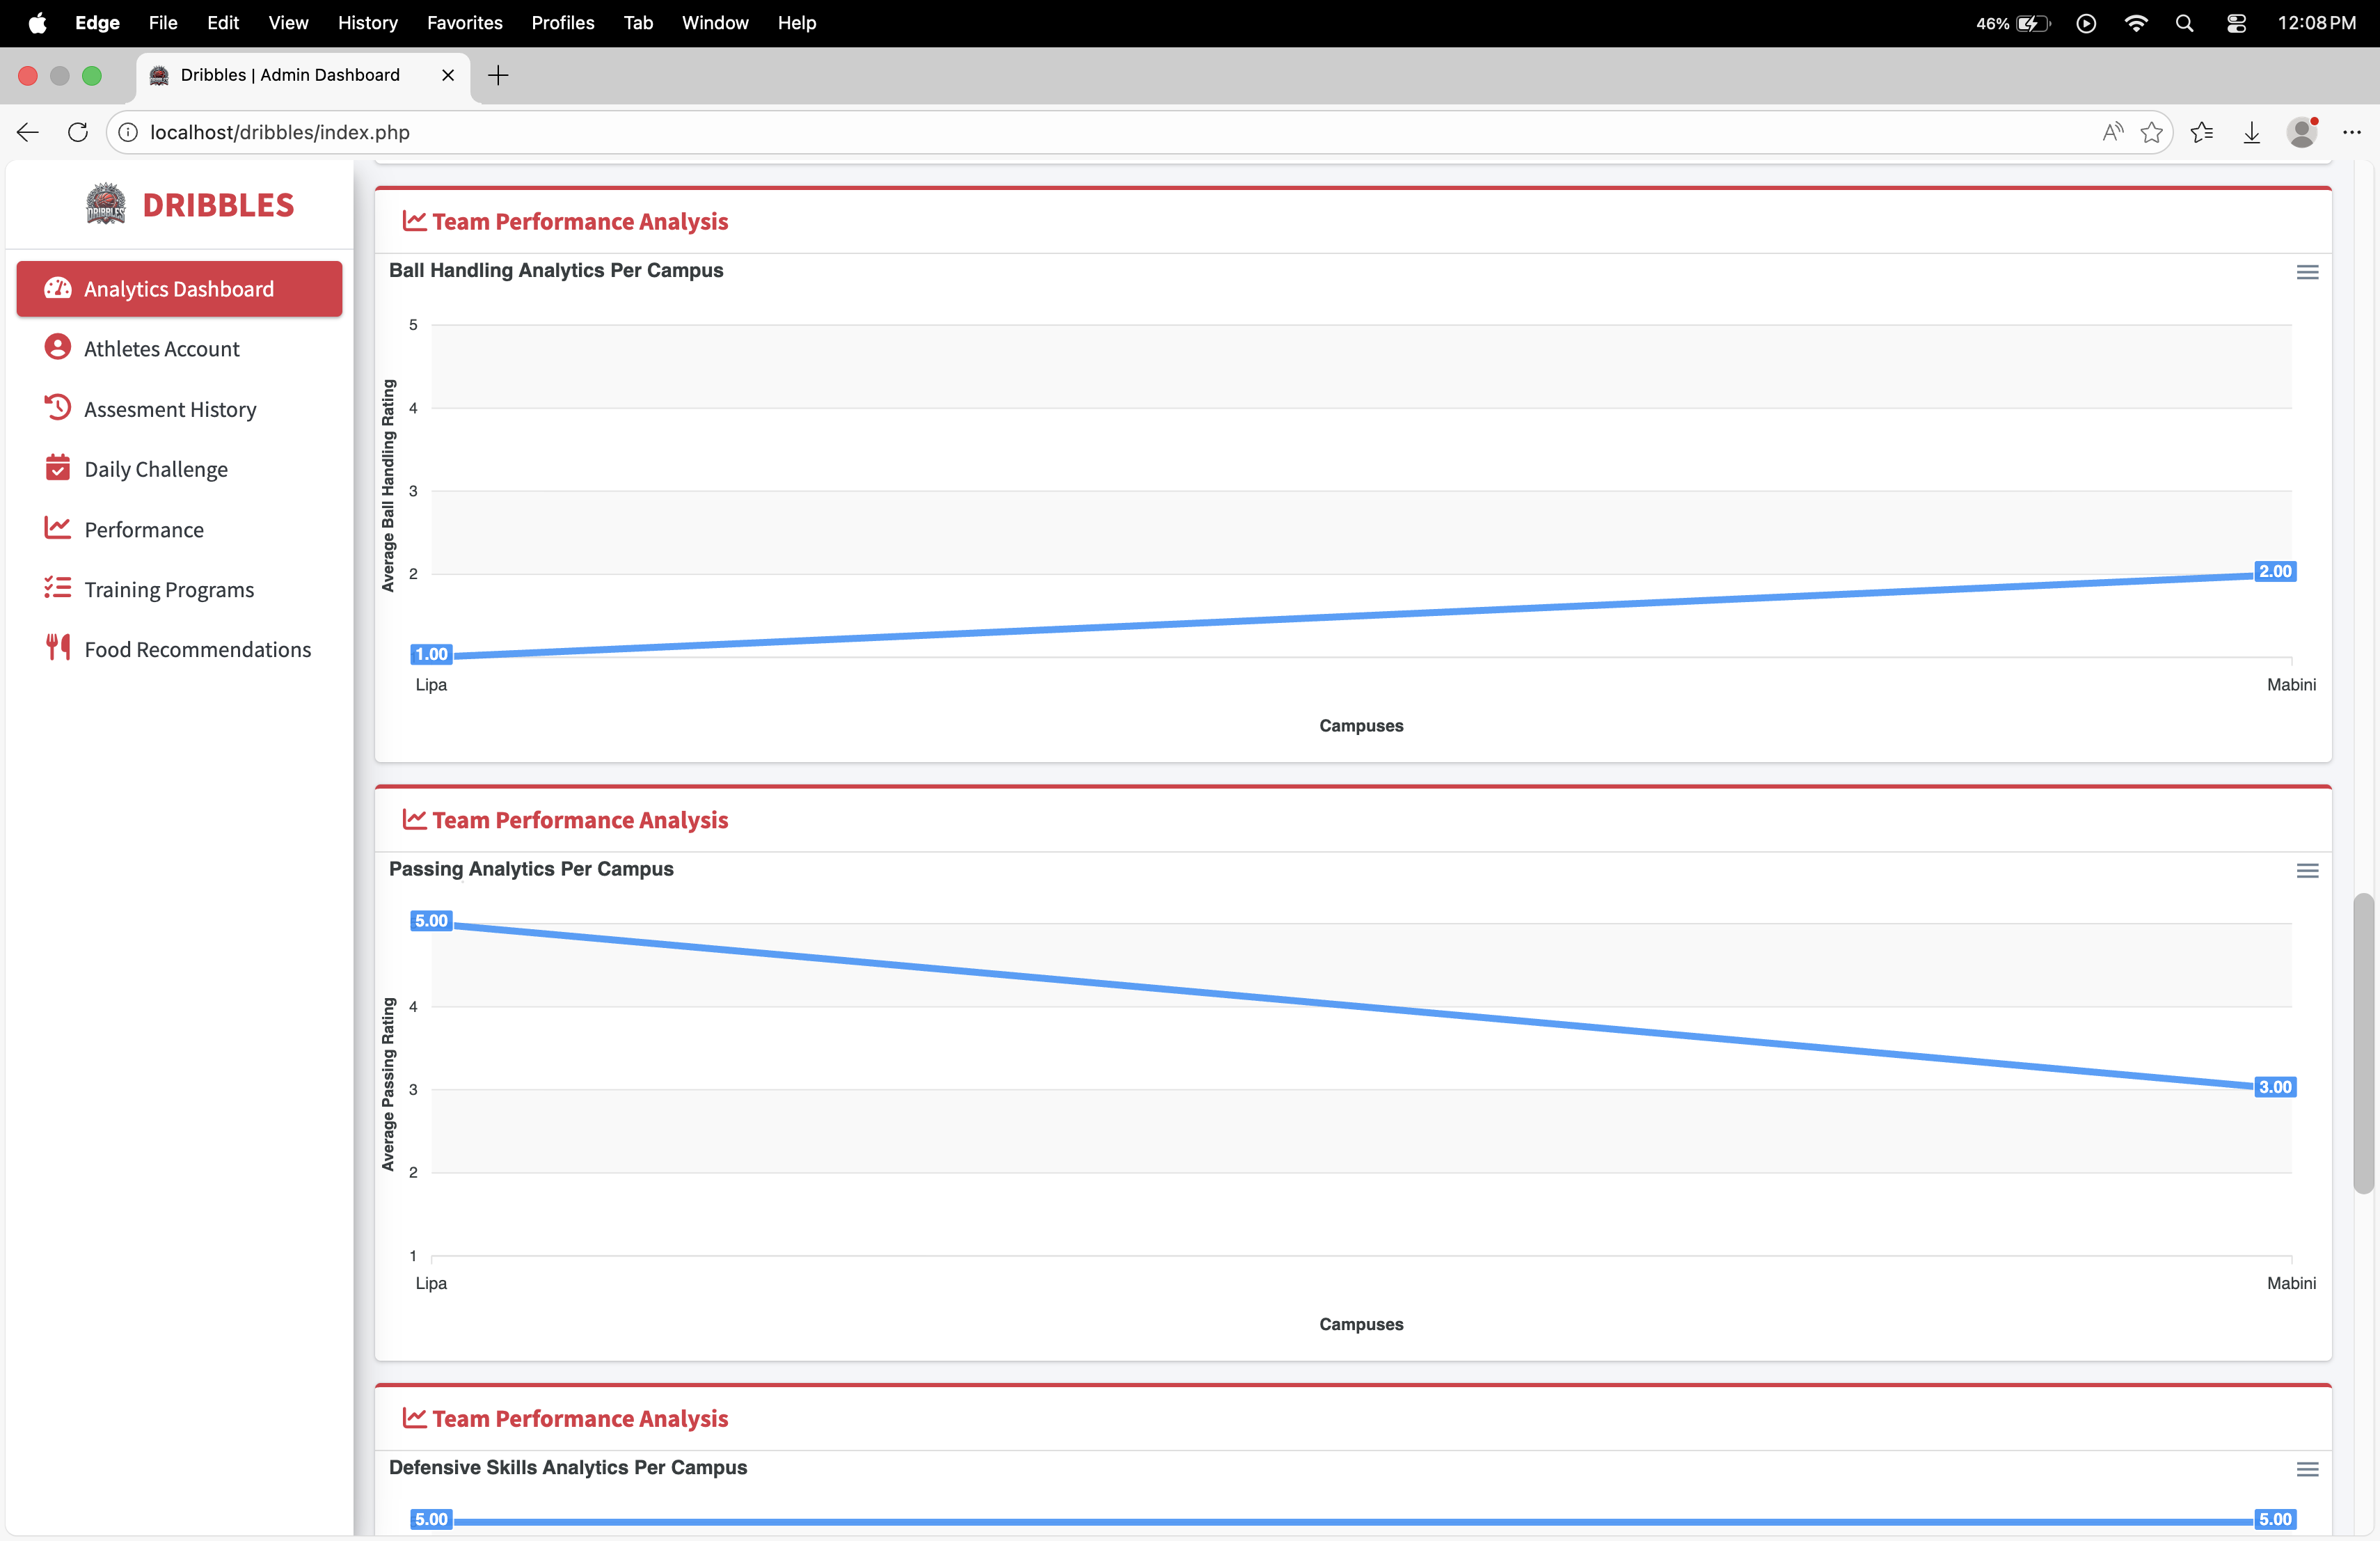Click the browser refresh icon
The height and width of the screenshot is (1541, 2380).
pyautogui.click(x=78, y=132)
